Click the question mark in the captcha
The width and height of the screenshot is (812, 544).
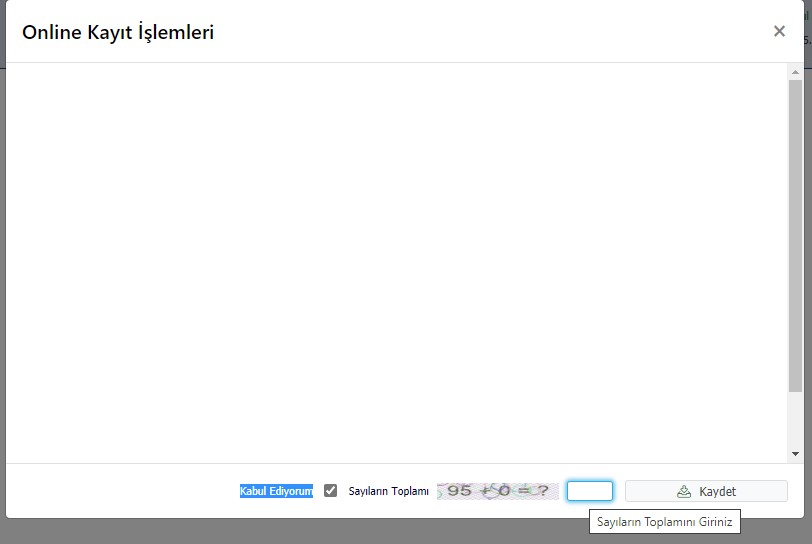tap(541, 491)
